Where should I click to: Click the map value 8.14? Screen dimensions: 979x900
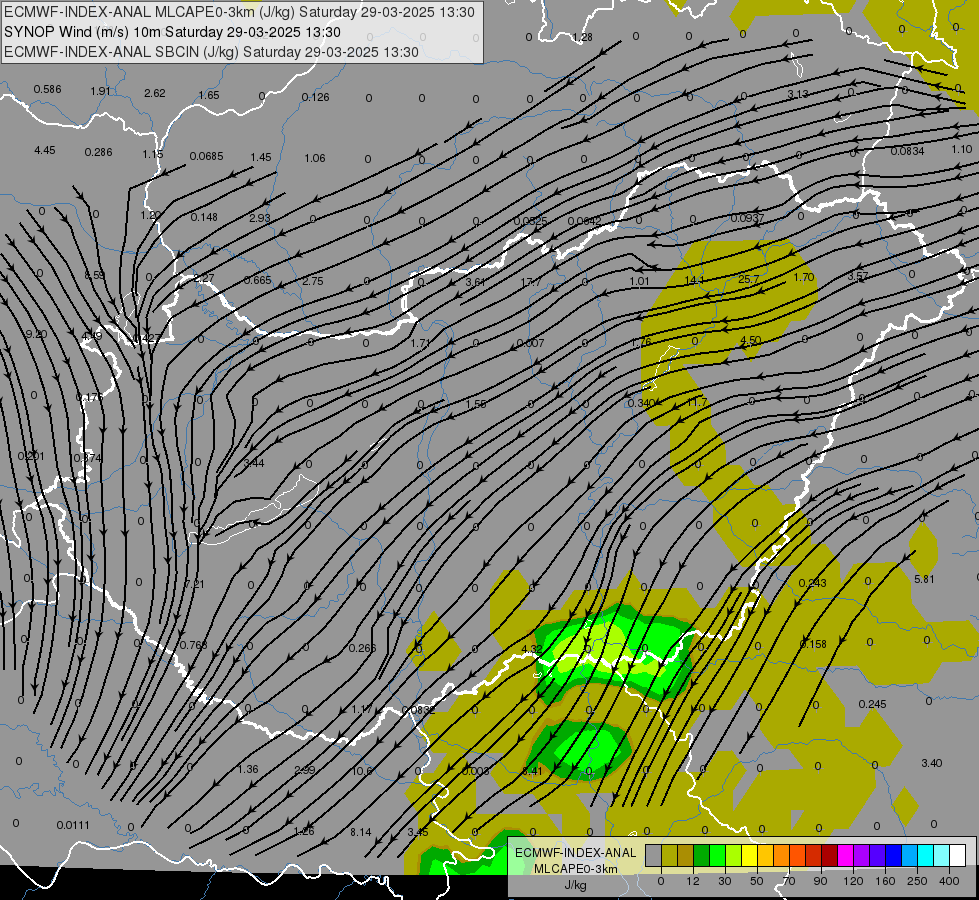point(360,832)
